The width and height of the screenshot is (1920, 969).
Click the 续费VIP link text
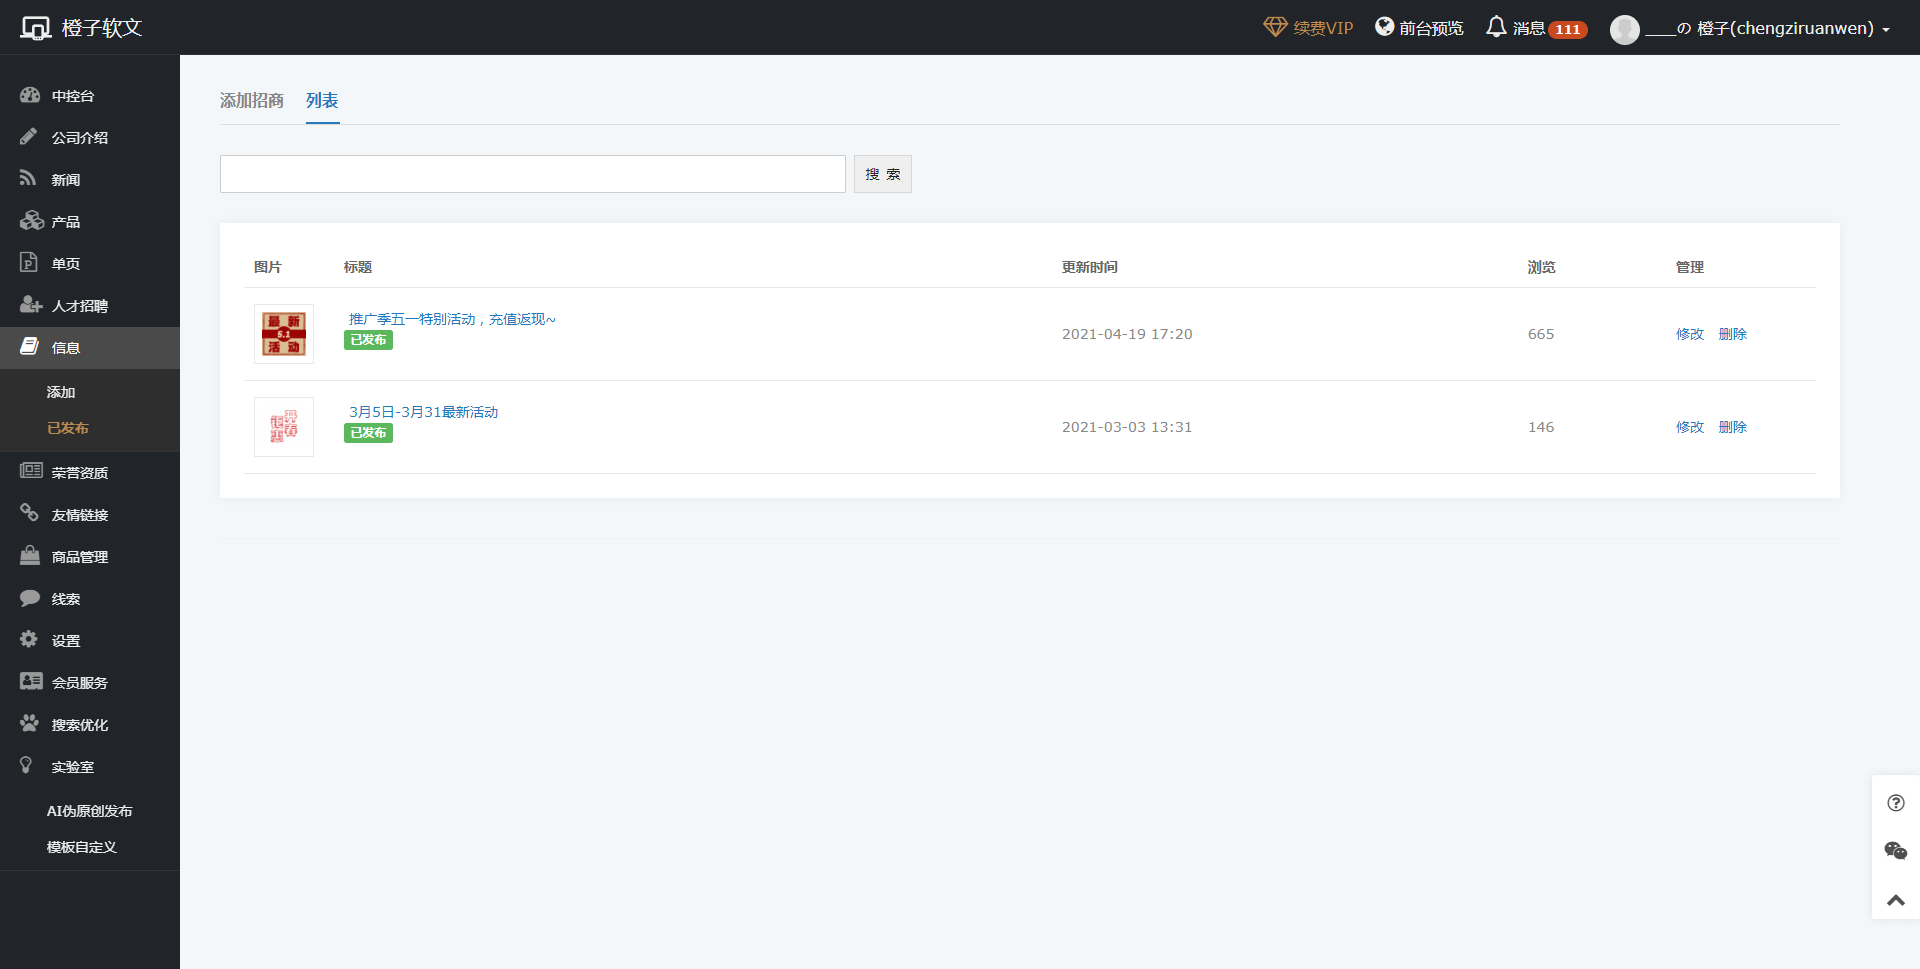[1323, 28]
